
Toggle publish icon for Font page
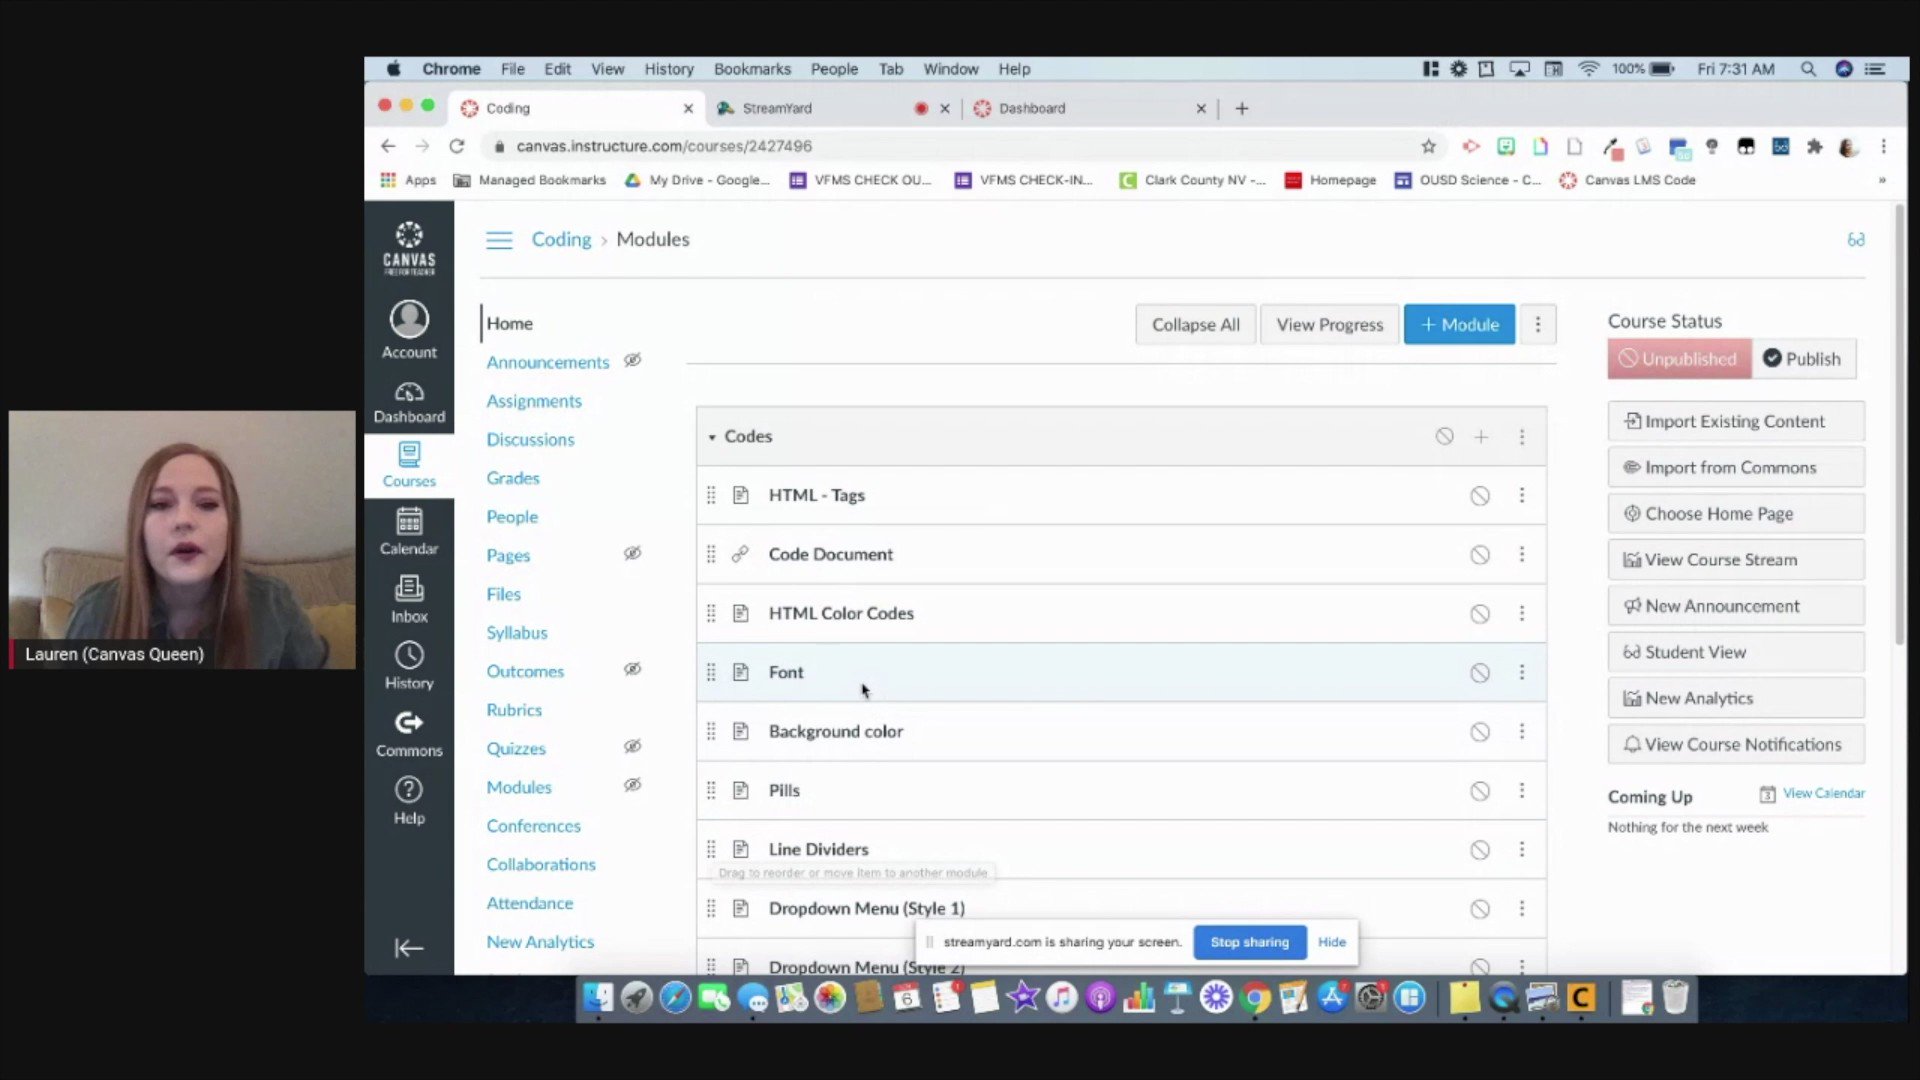click(x=1480, y=673)
